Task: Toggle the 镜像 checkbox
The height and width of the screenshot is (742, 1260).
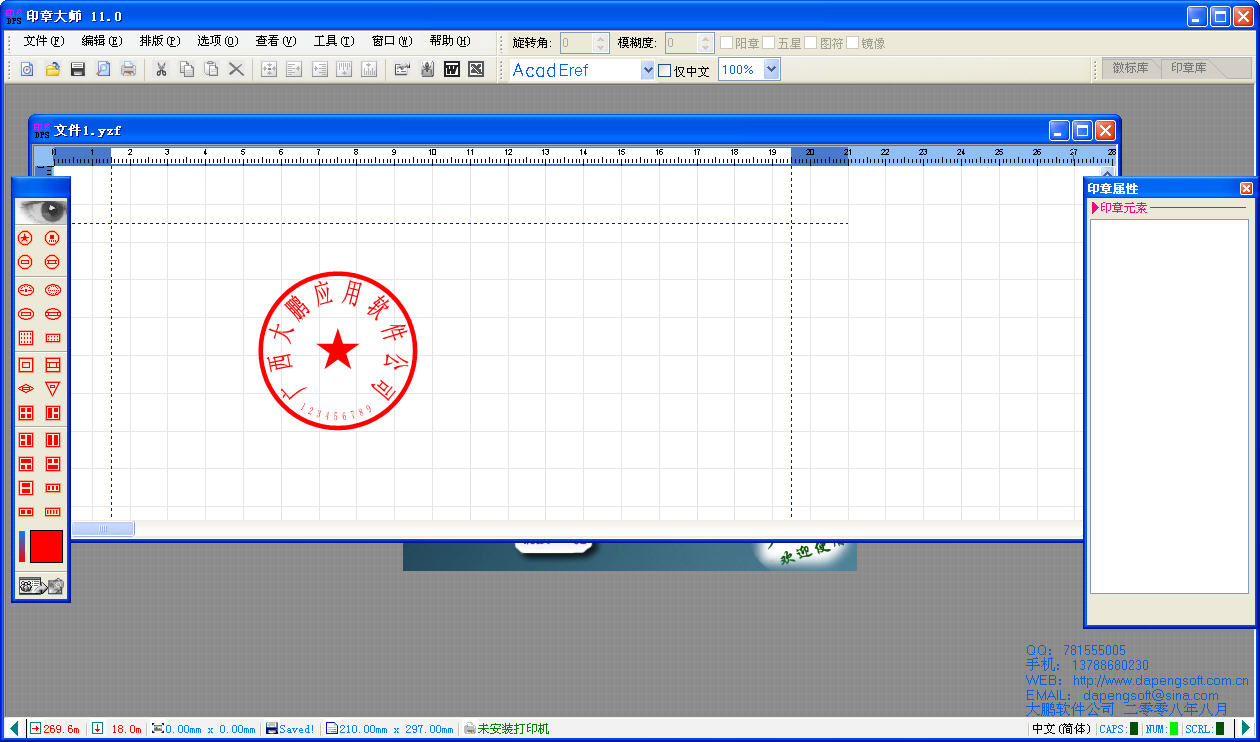Action: pos(853,43)
